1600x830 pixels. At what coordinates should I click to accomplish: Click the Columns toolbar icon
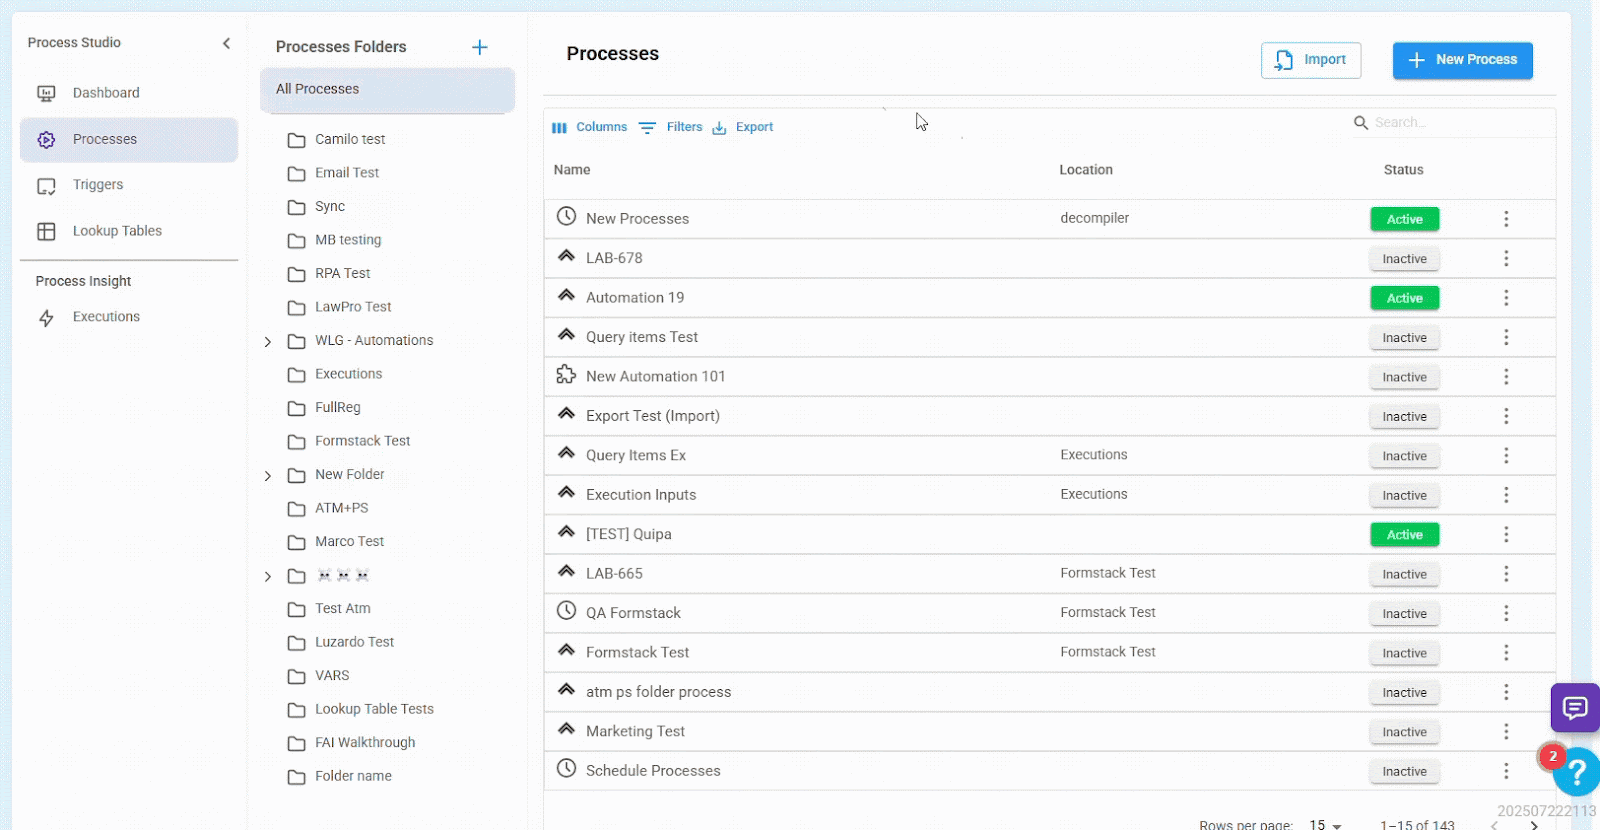click(x=560, y=128)
